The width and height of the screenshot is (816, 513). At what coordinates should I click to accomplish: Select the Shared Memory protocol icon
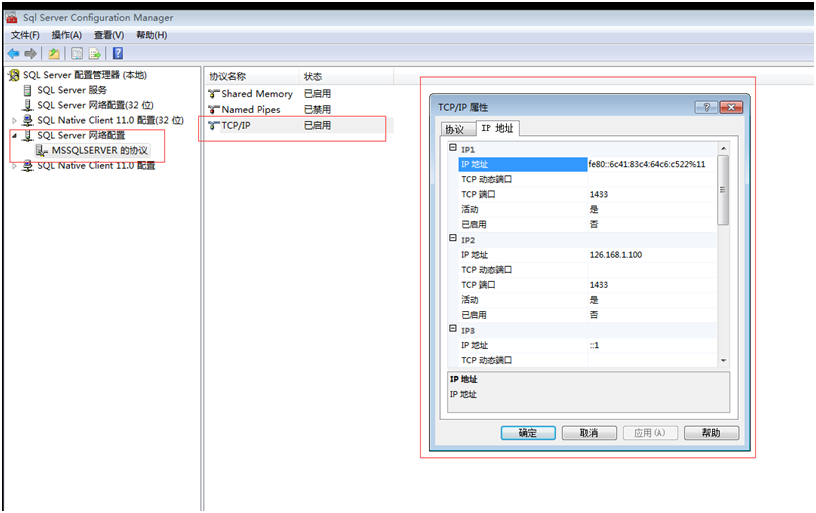click(x=213, y=94)
